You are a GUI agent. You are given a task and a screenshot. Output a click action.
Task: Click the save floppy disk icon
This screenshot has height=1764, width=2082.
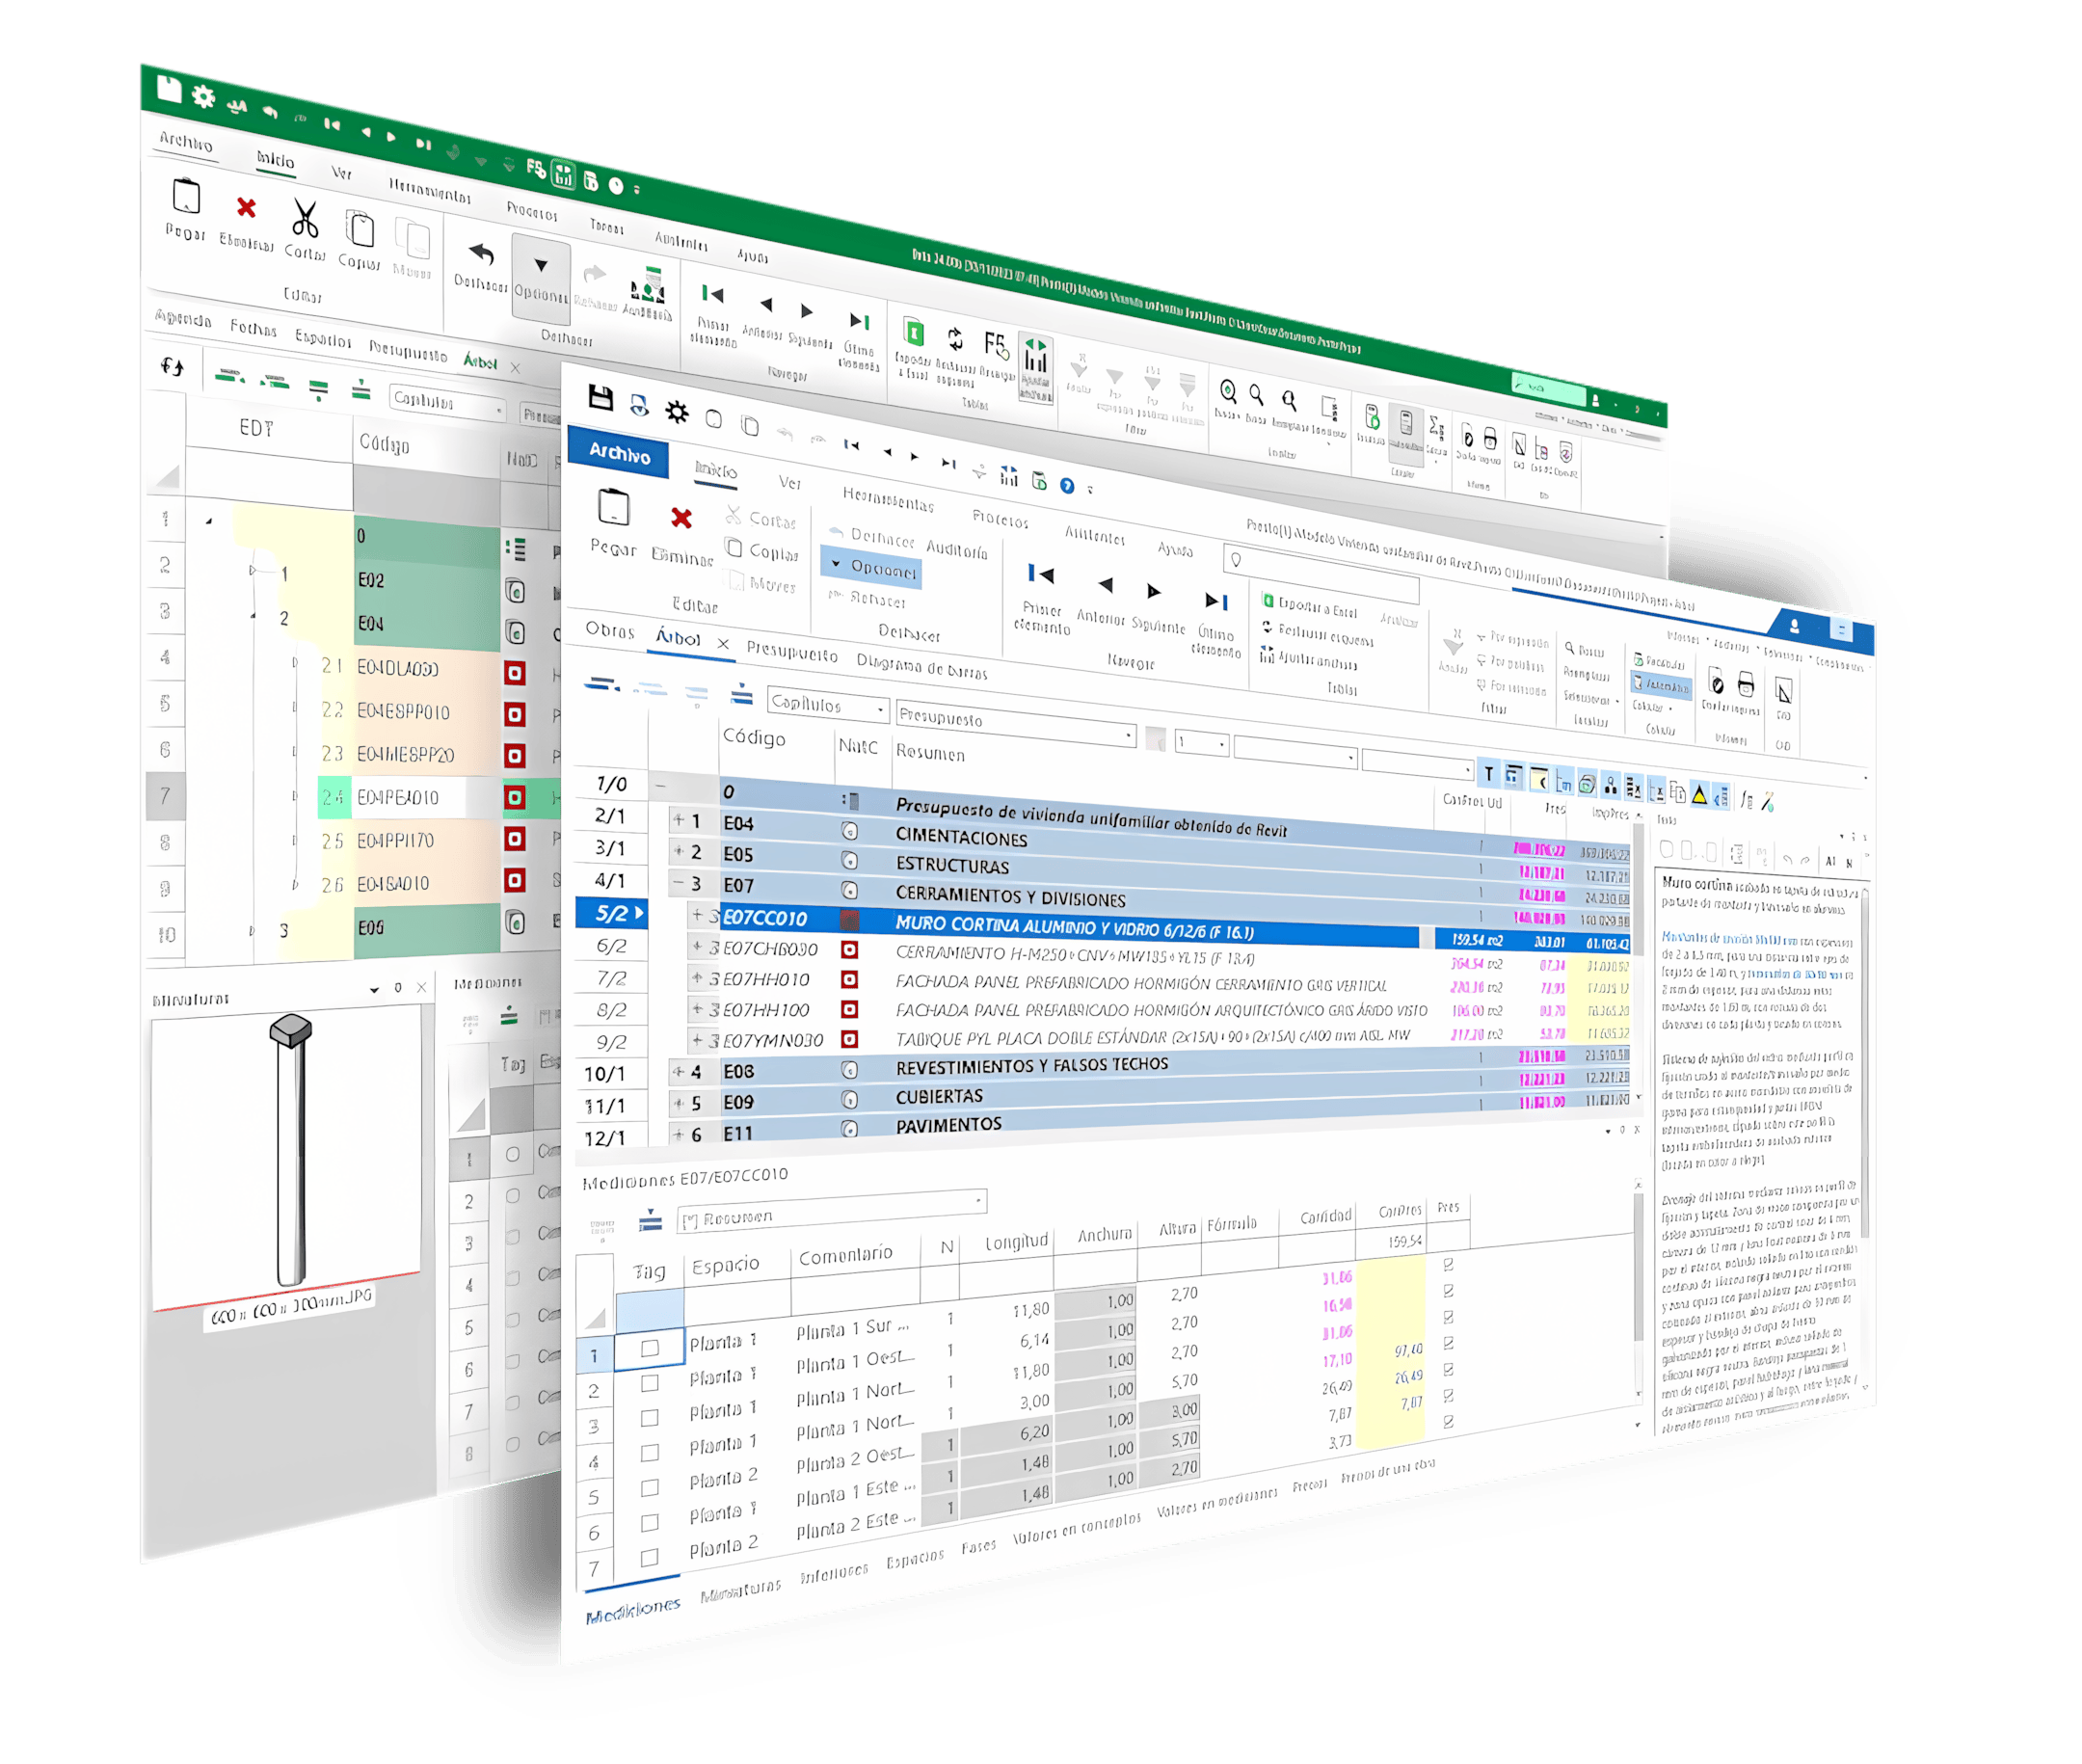tap(600, 398)
